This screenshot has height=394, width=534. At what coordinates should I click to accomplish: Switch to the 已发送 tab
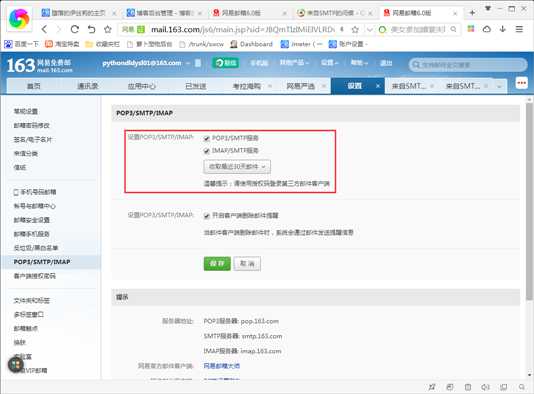195,86
